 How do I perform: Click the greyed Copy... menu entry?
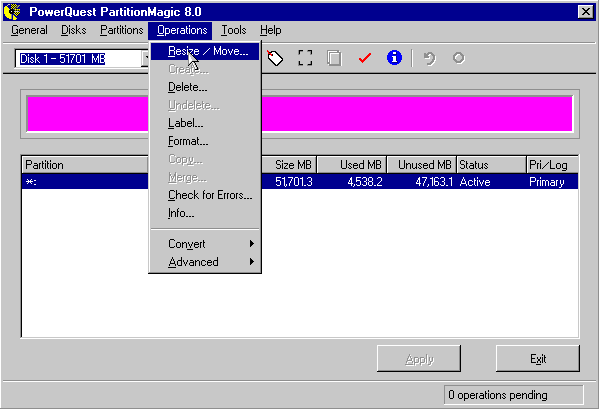click(x=205, y=159)
